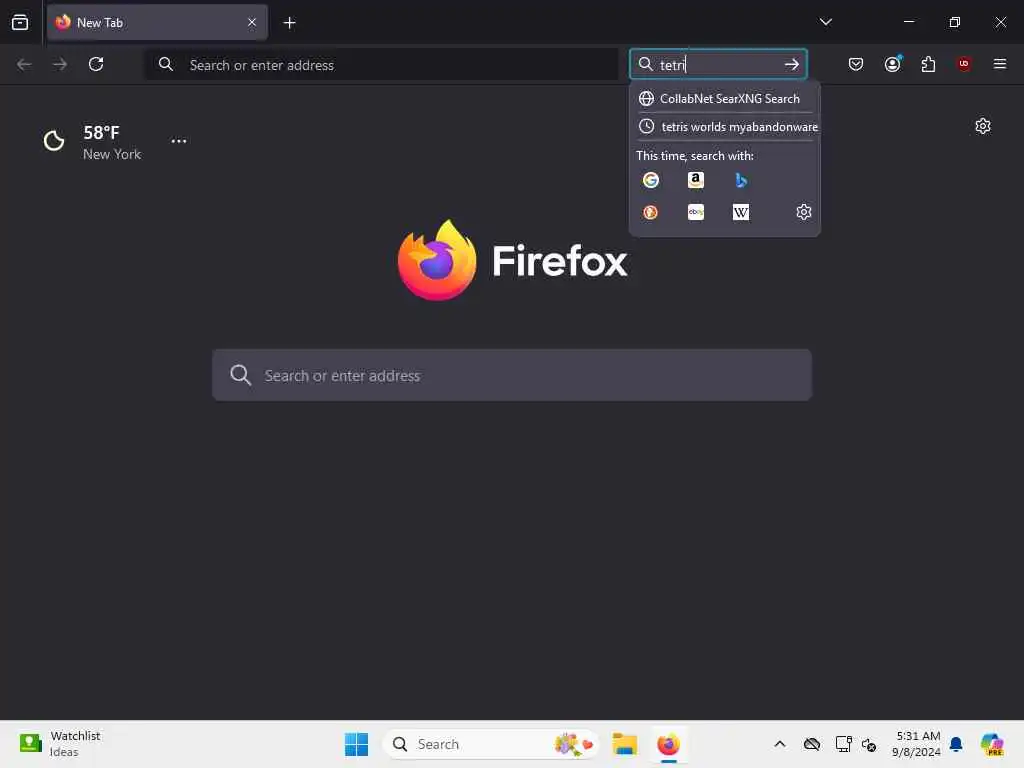This screenshot has width=1024, height=768.
Task: Click the Firefox taskbar icon
Action: pos(668,744)
